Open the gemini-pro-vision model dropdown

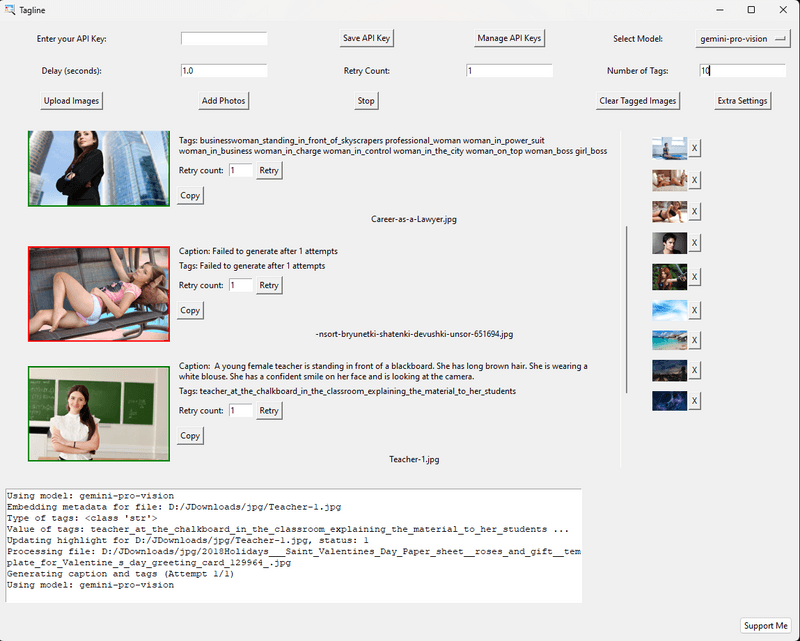click(743, 39)
